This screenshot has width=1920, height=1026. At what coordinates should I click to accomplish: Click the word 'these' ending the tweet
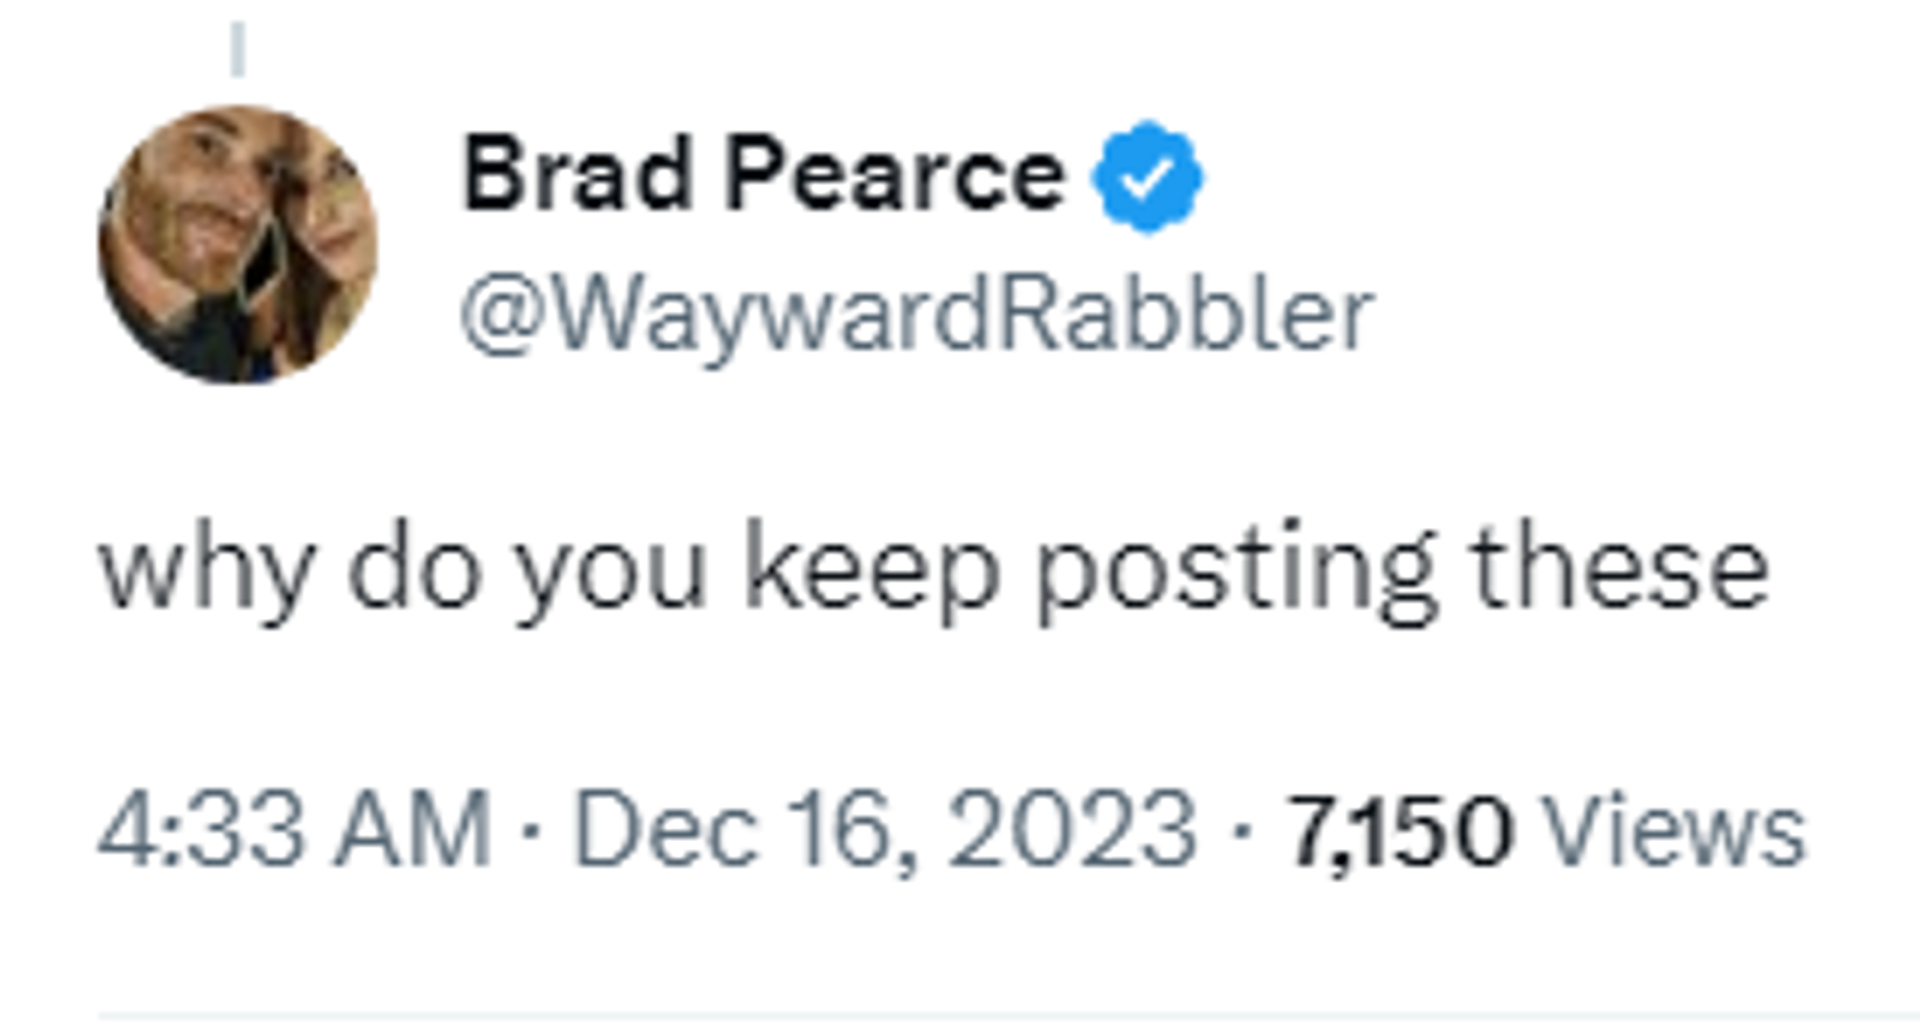tap(1621, 568)
